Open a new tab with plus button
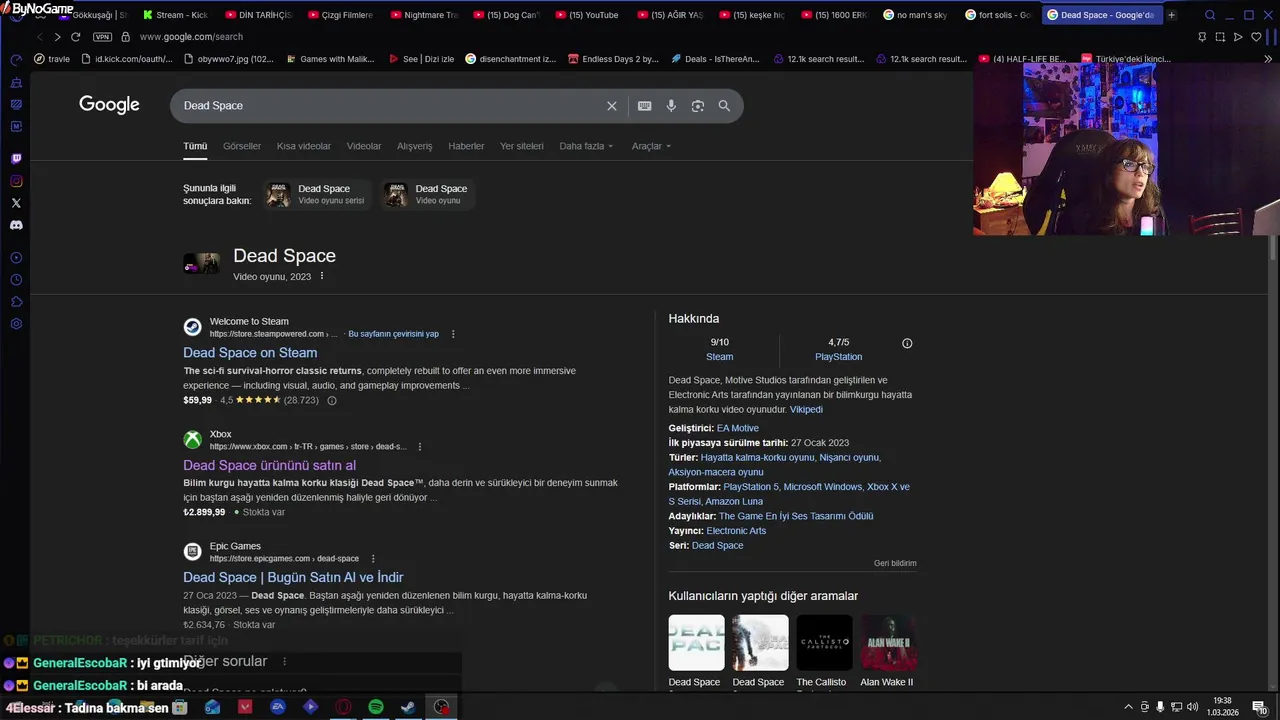Viewport: 1280px width, 720px height. [1172, 15]
